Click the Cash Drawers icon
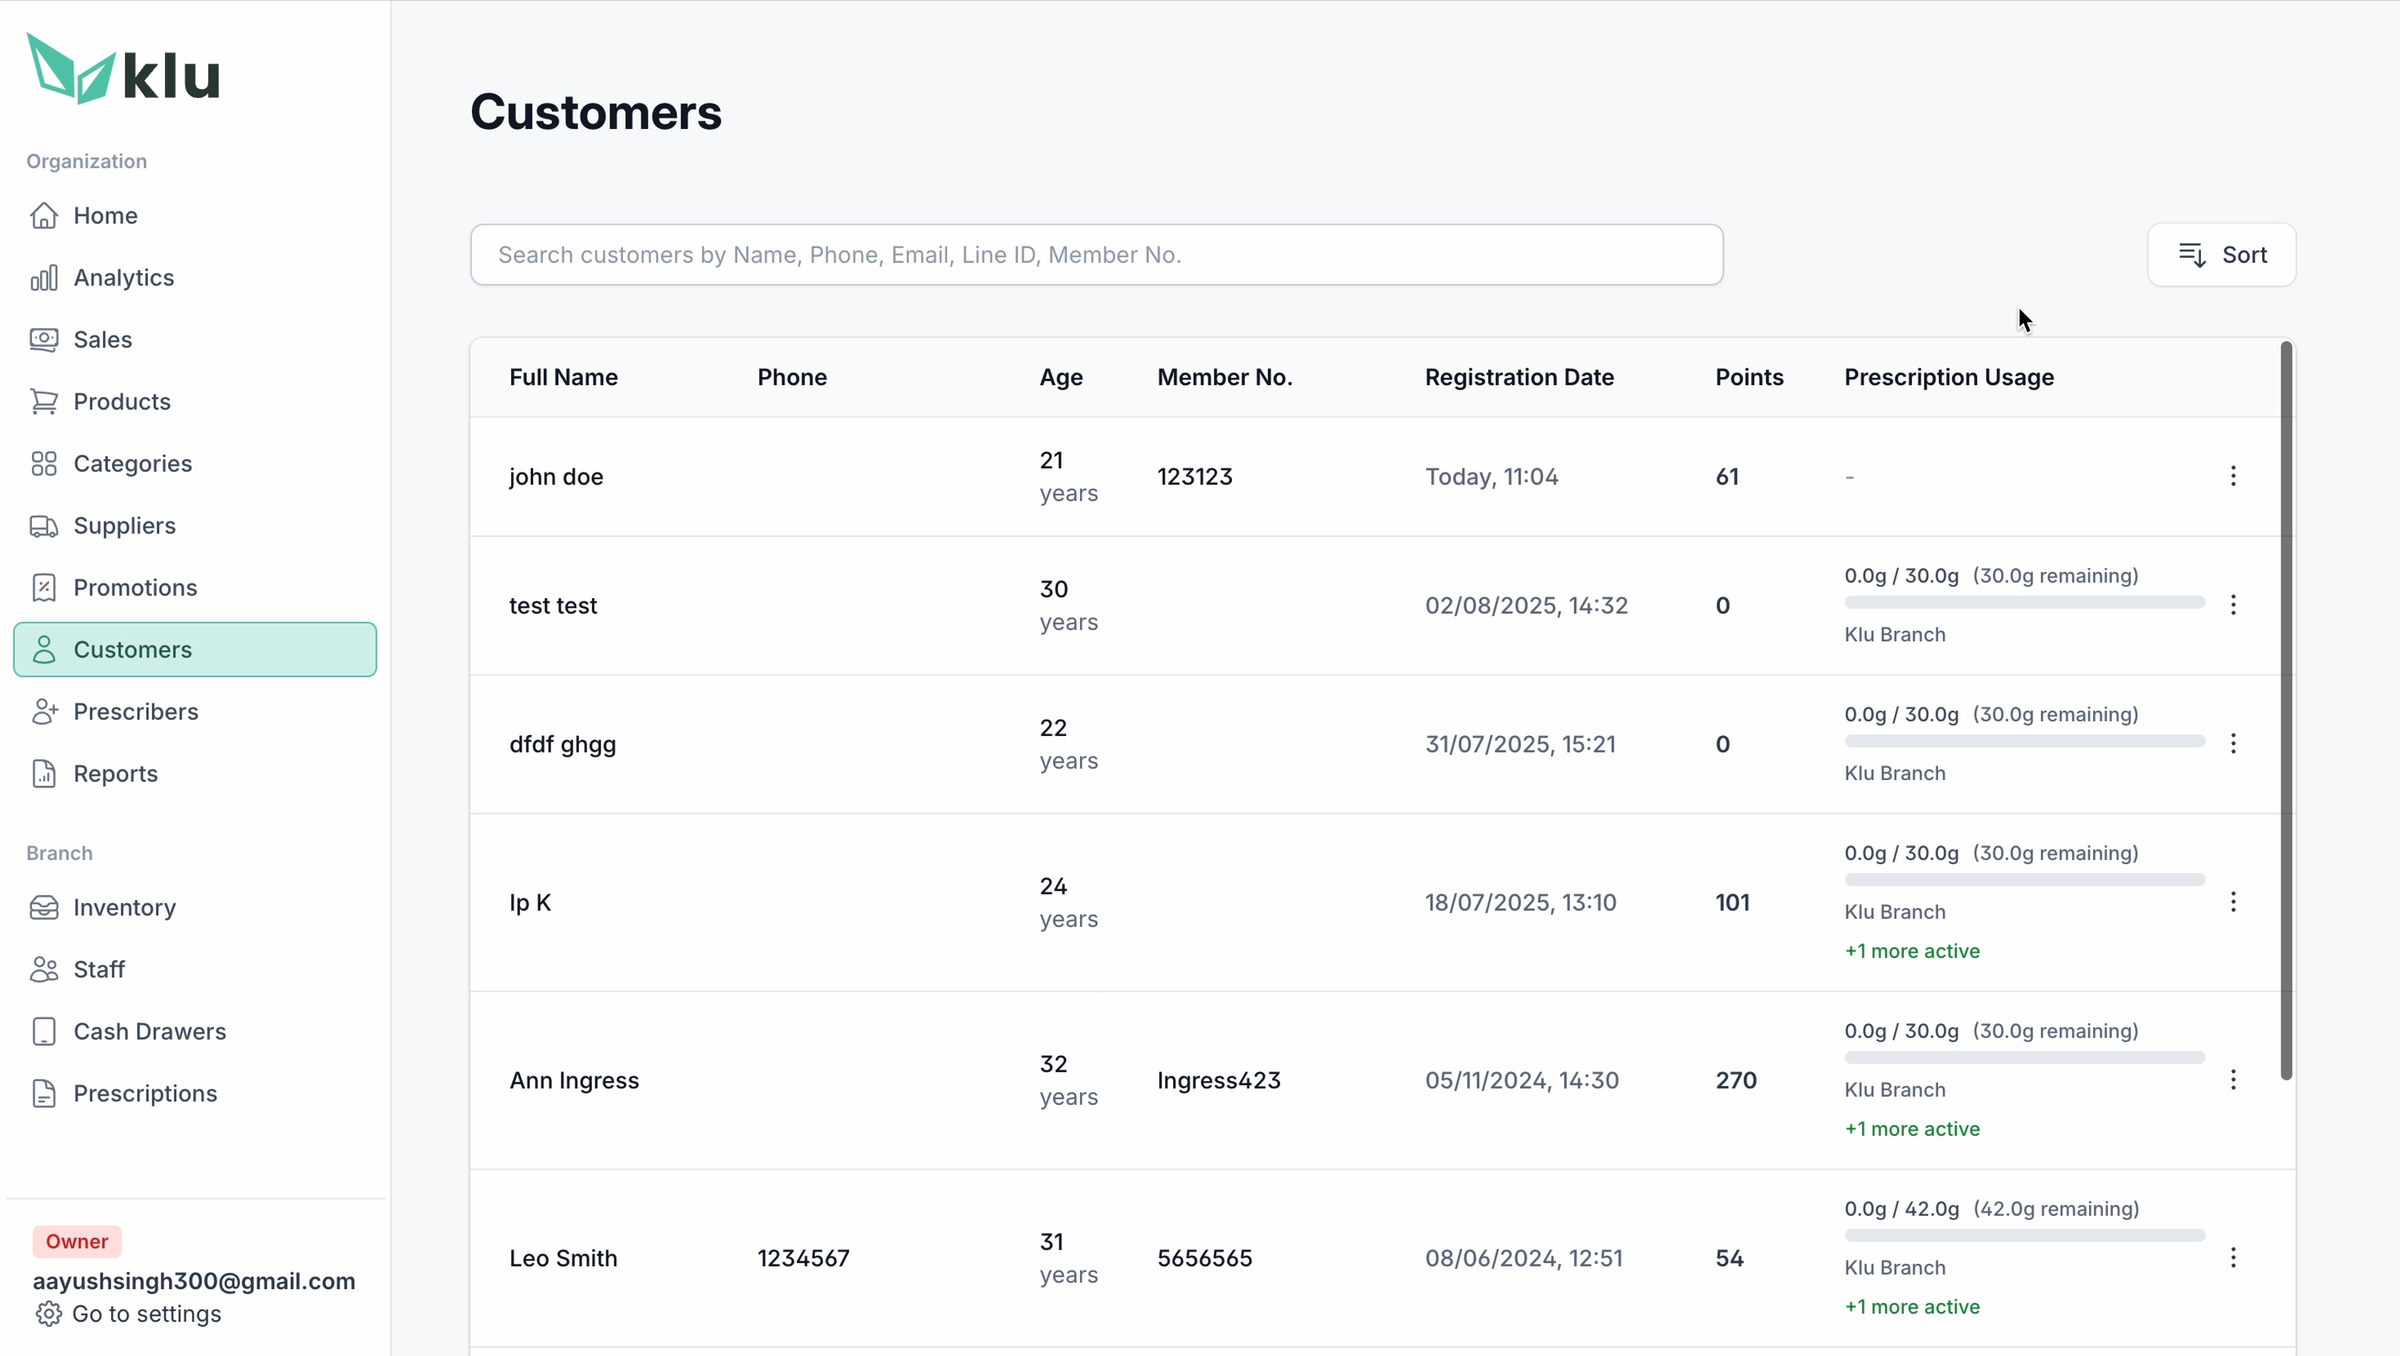This screenshot has width=2400, height=1356. point(44,1031)
